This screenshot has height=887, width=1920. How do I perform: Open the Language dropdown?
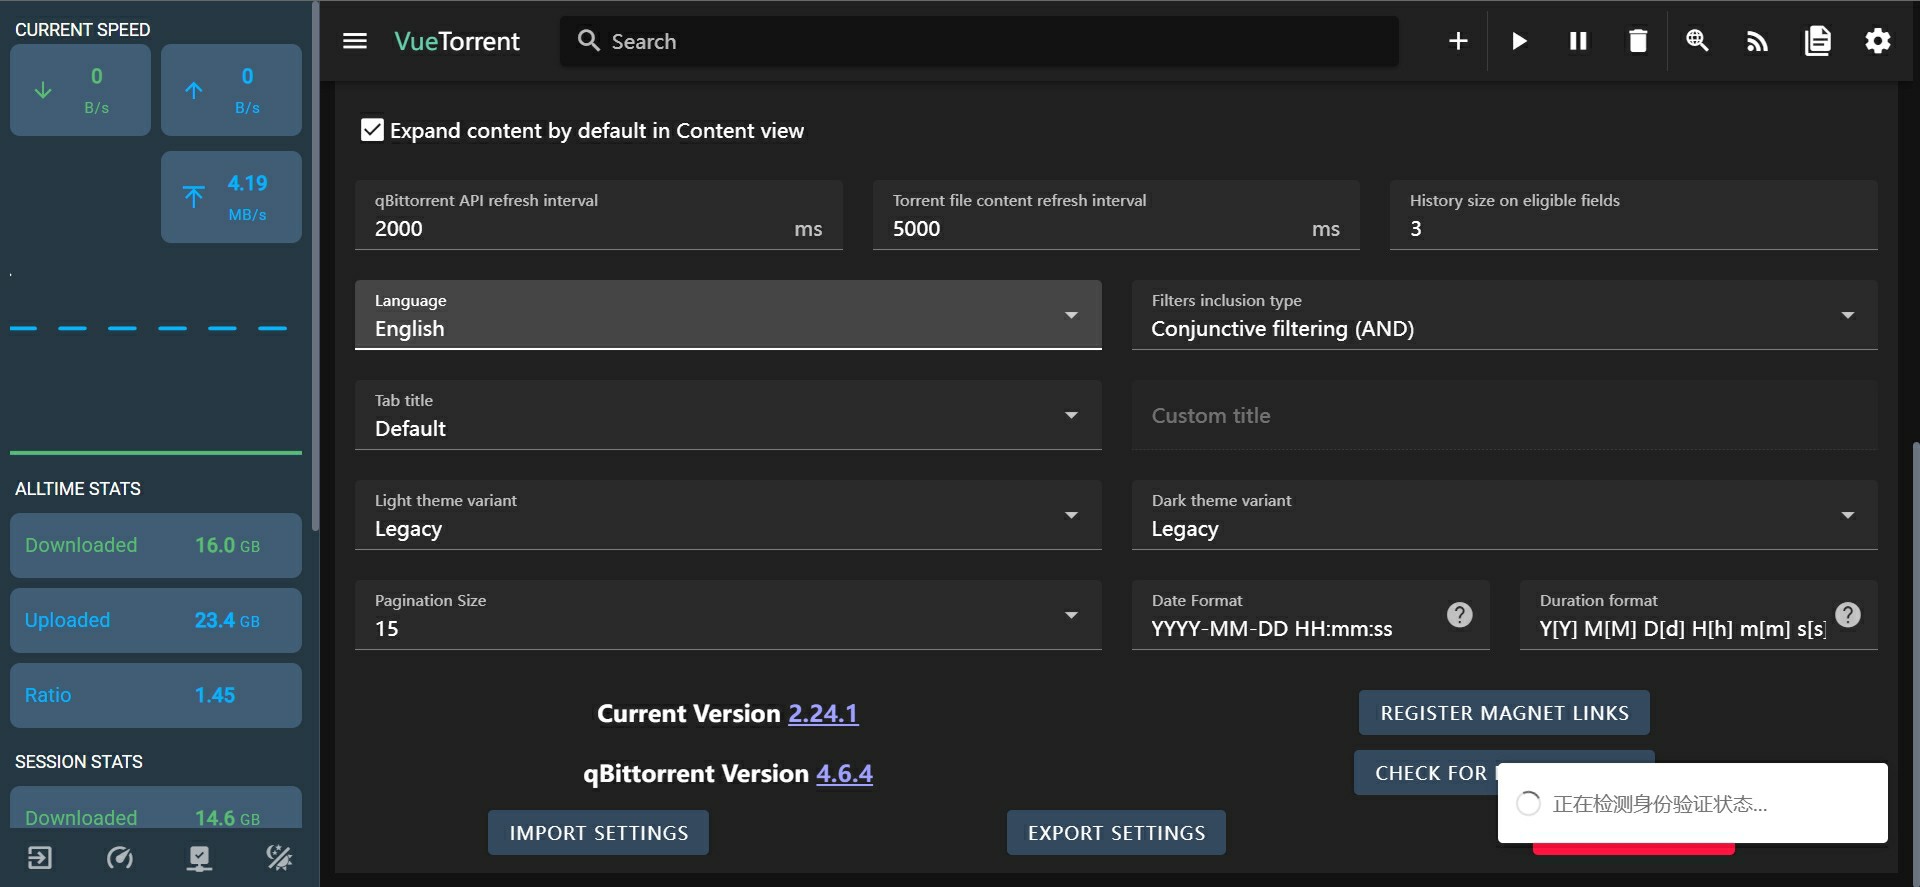click(x=727, y=315)
